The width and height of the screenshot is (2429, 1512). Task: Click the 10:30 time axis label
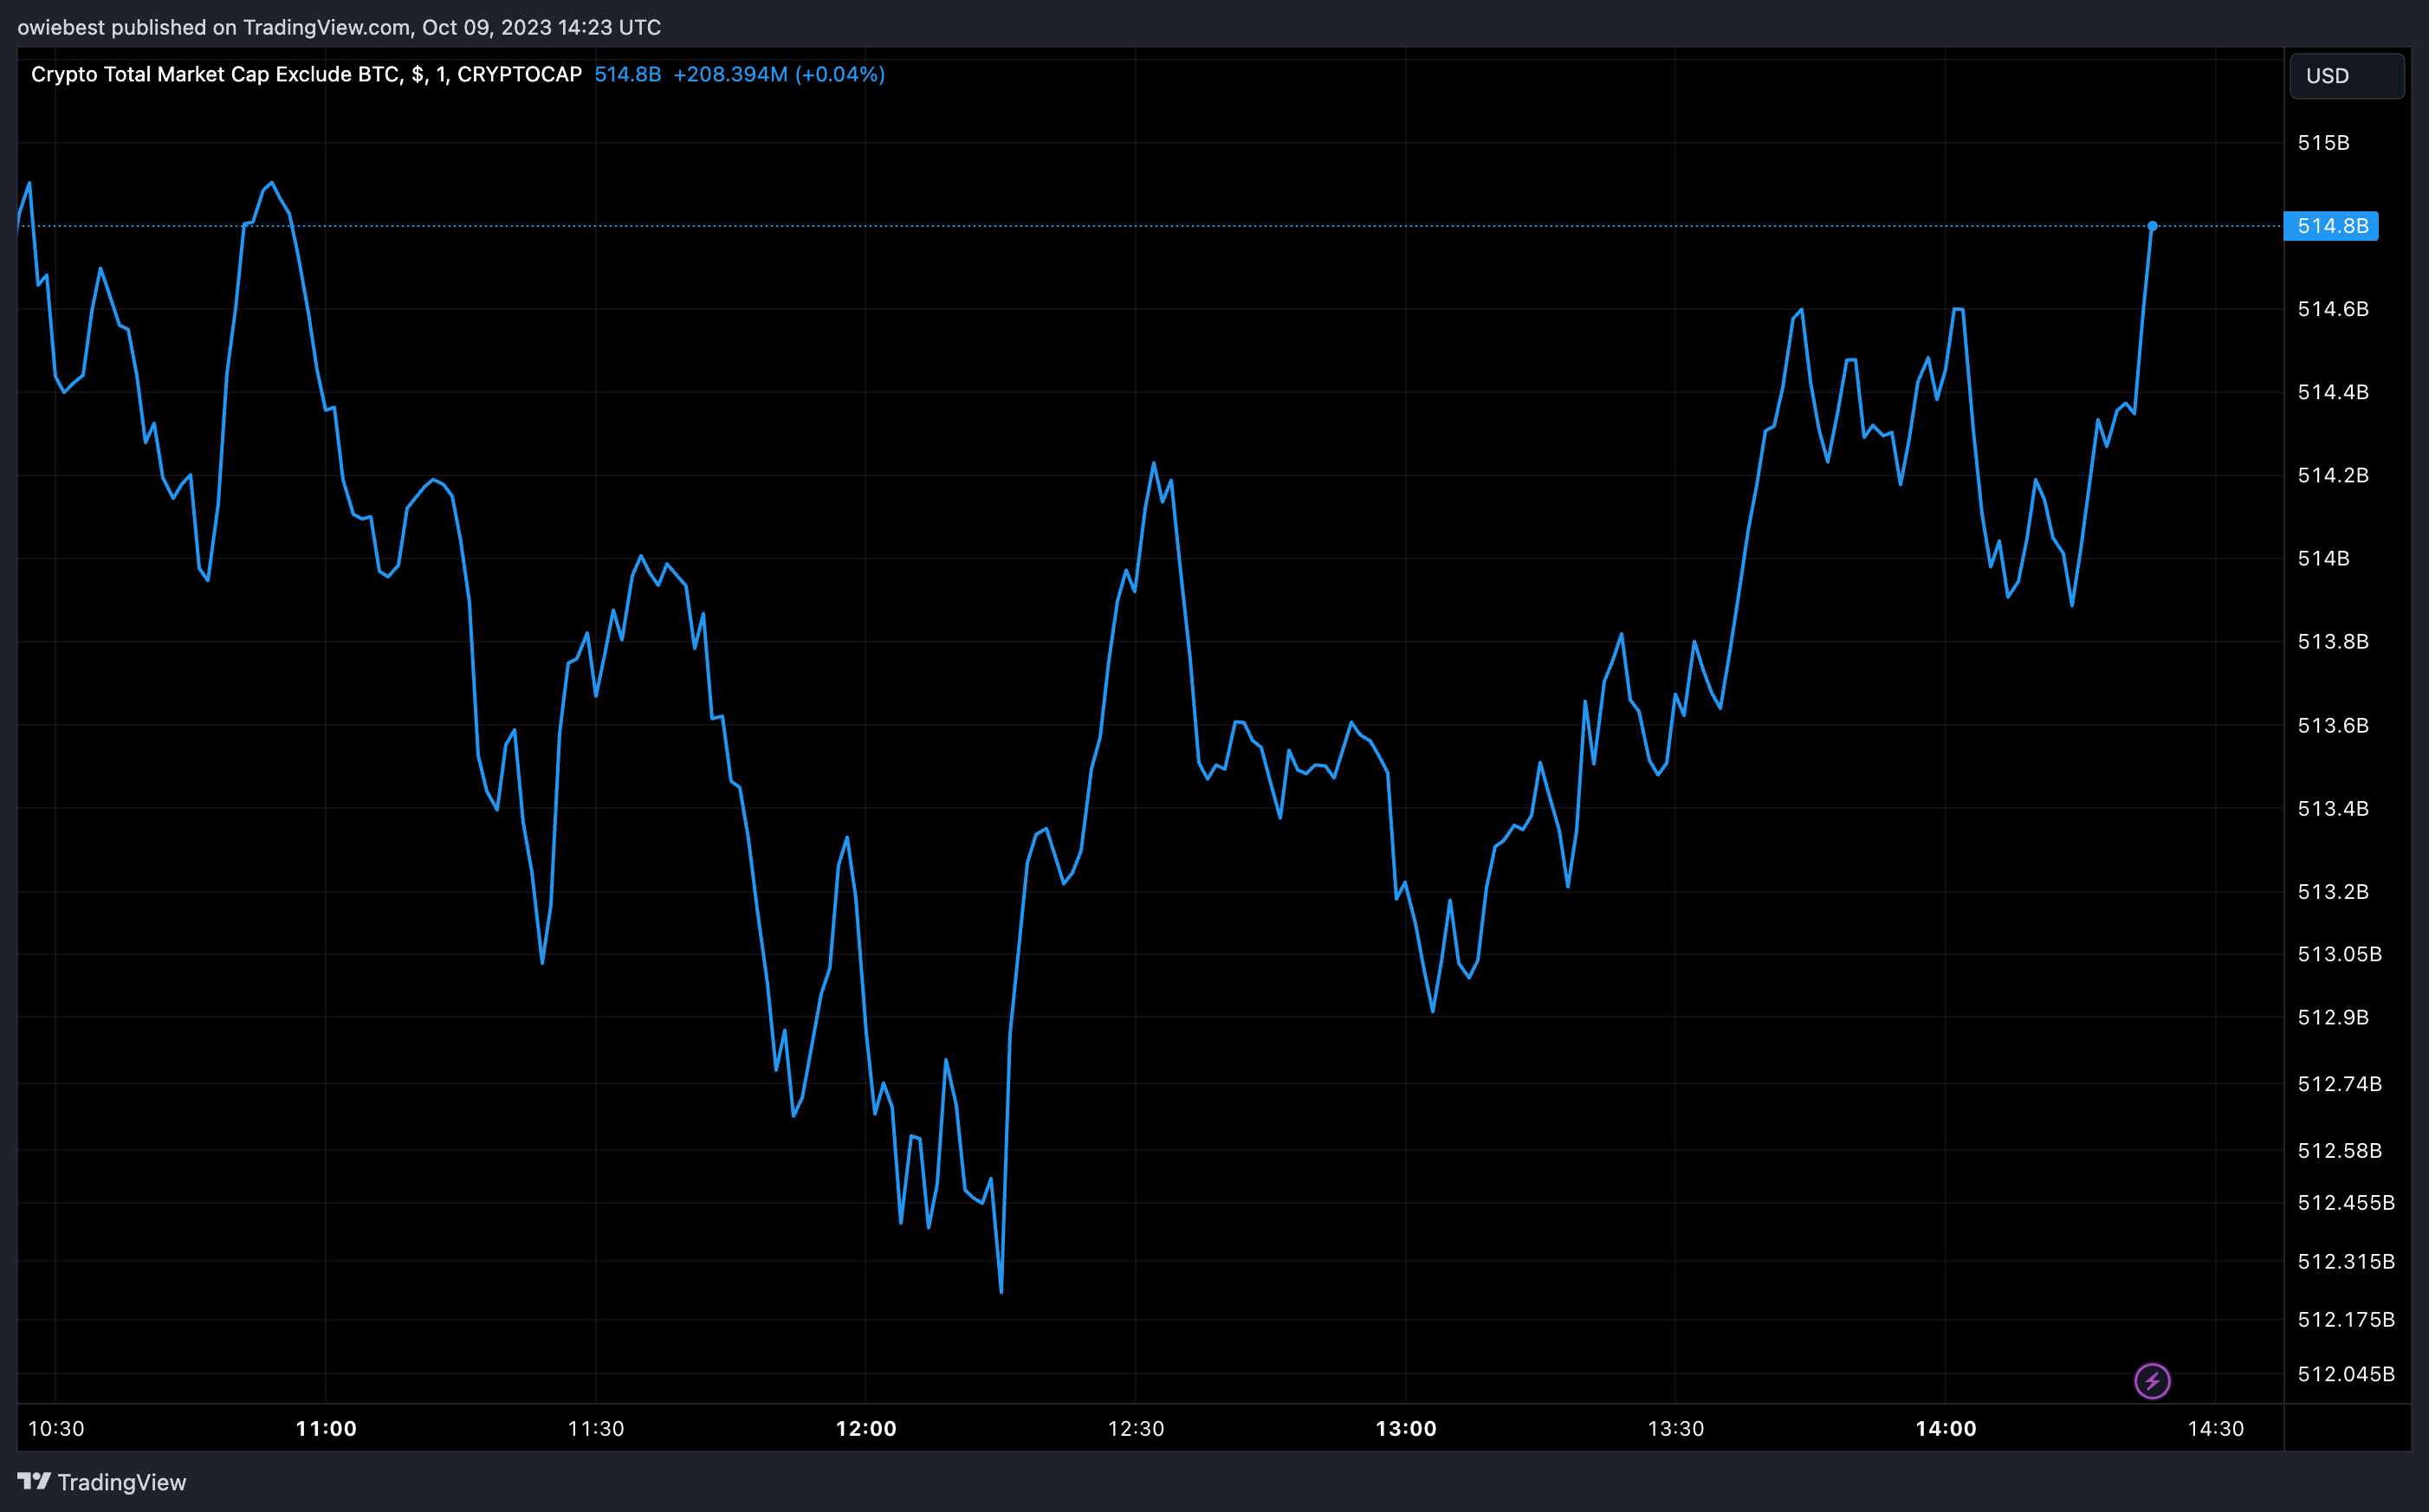pyautogui.click(x=56, y=1428)
